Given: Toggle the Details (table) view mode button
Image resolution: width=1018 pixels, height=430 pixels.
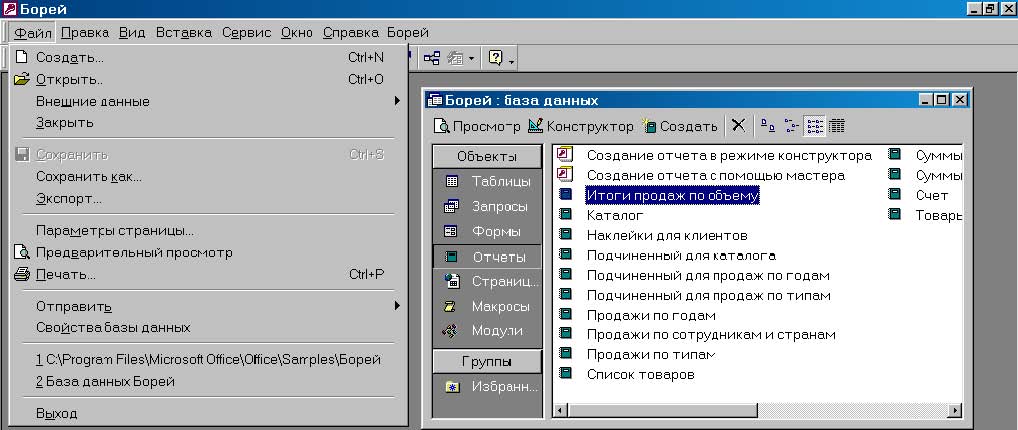Looking at the screenshot, I should click(x=837, y=126).
